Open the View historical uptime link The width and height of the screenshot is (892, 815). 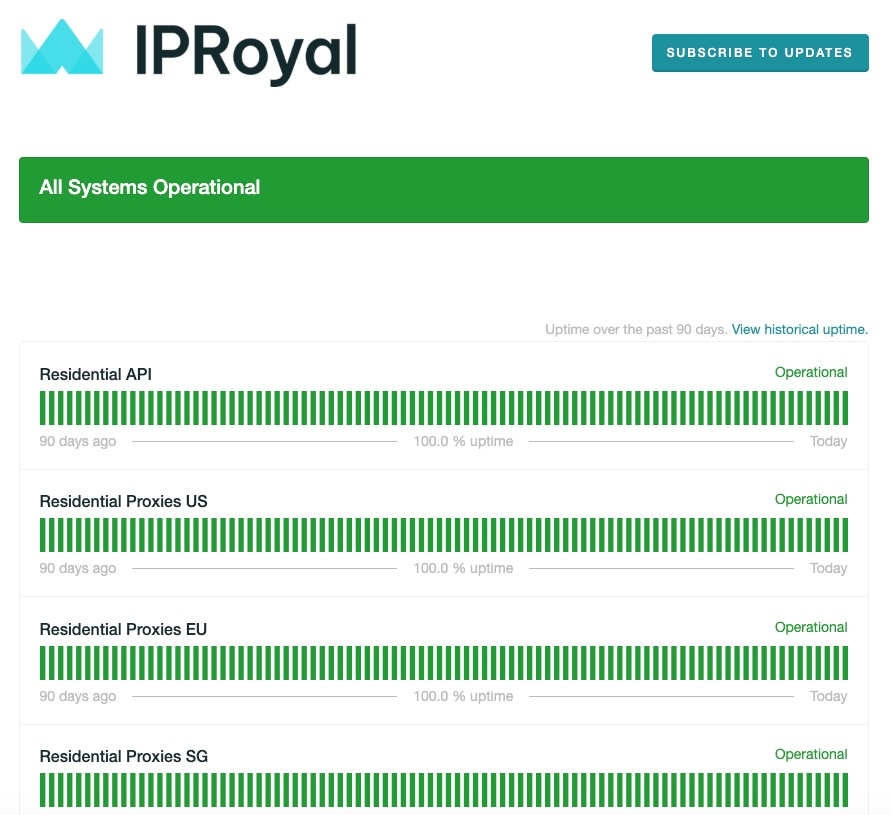coord(799,329)
